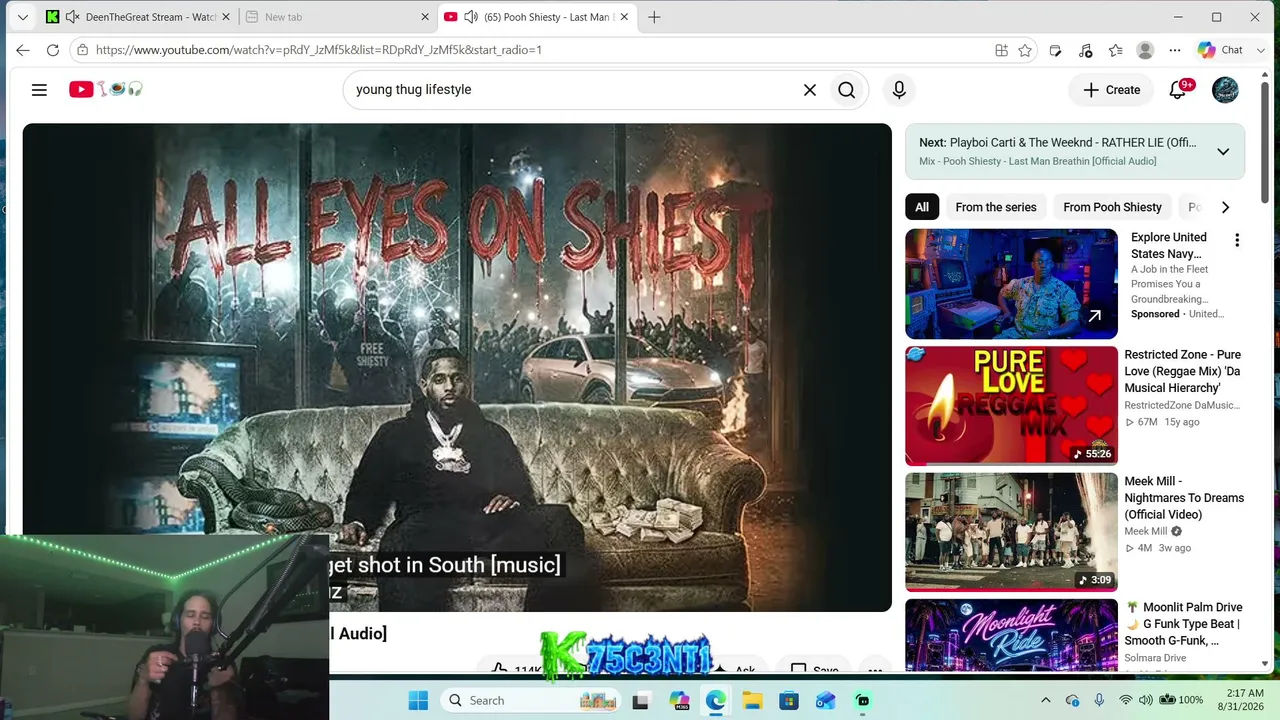
Task: Open Edge Settings and more menu
Action: pyautogui.click(x=1175, y=50)
